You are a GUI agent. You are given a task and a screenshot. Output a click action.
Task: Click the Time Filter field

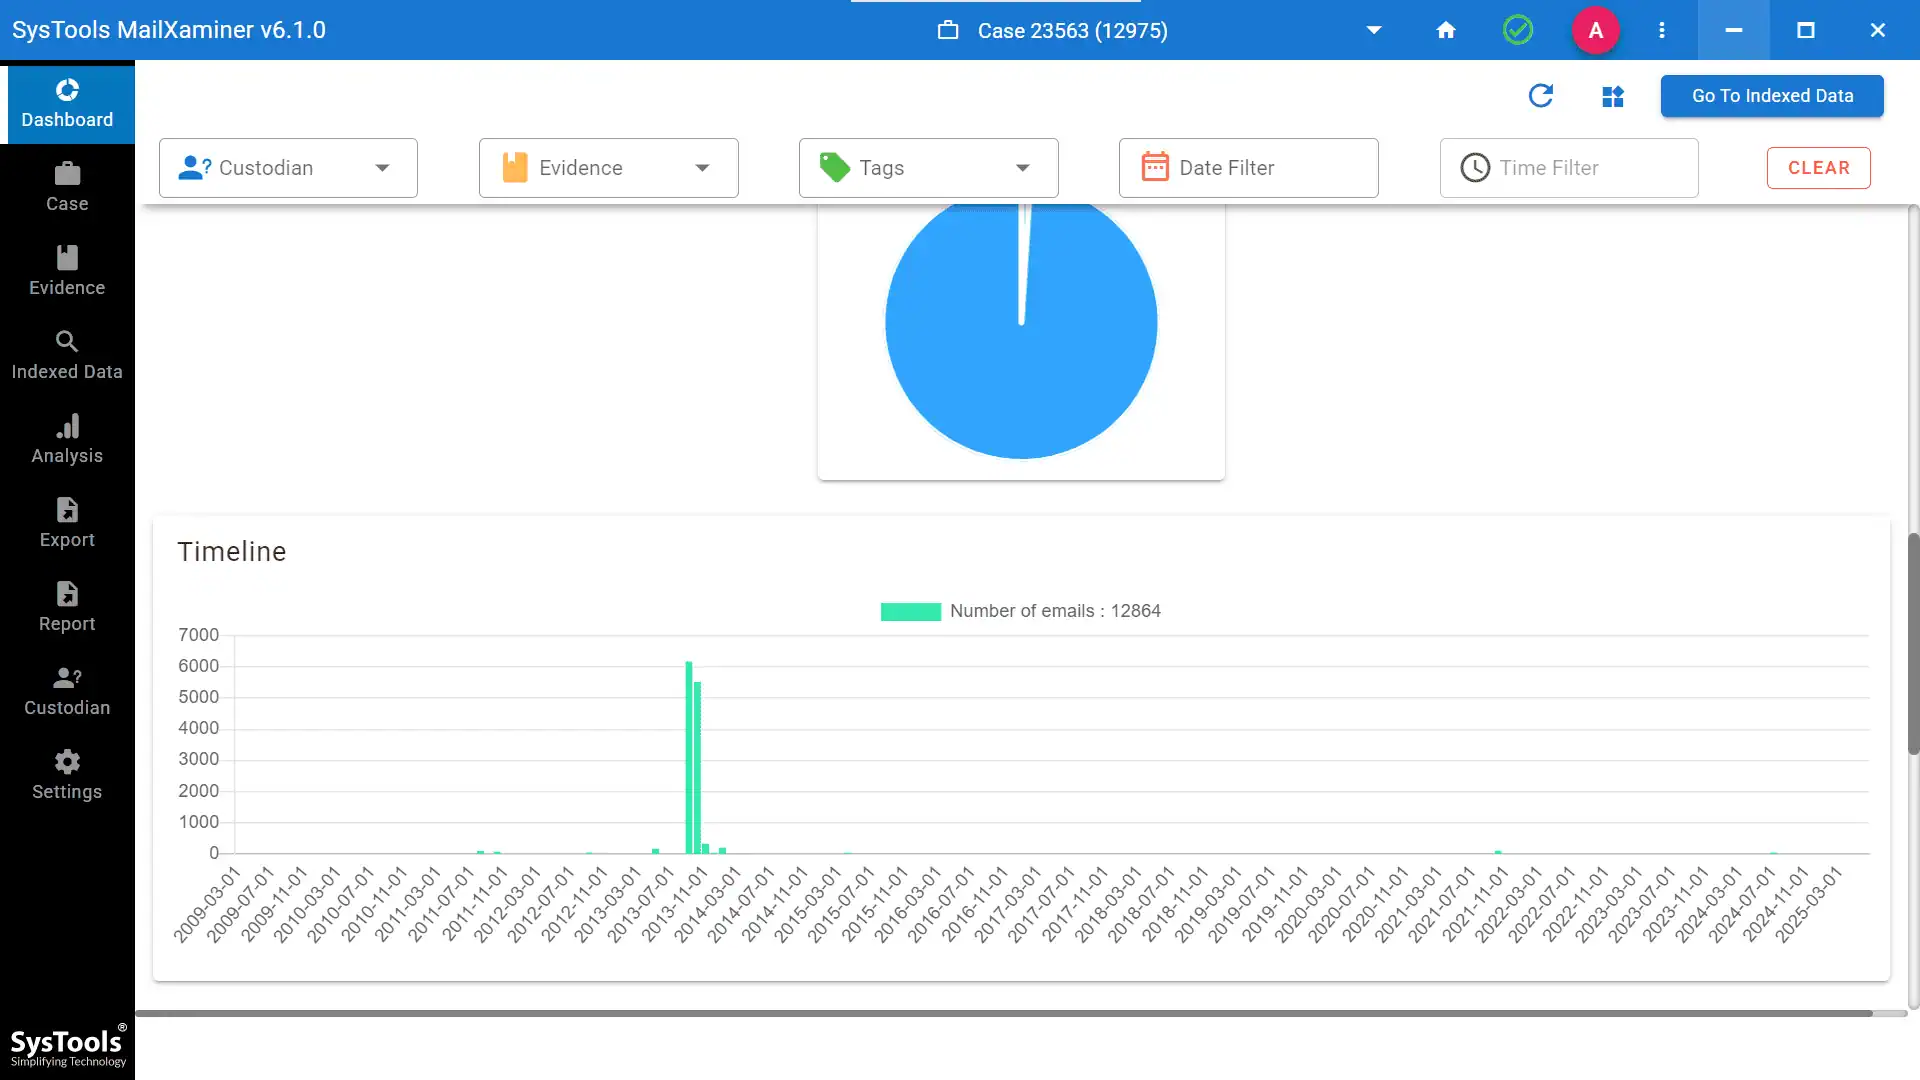click(x=1569, y=168)
